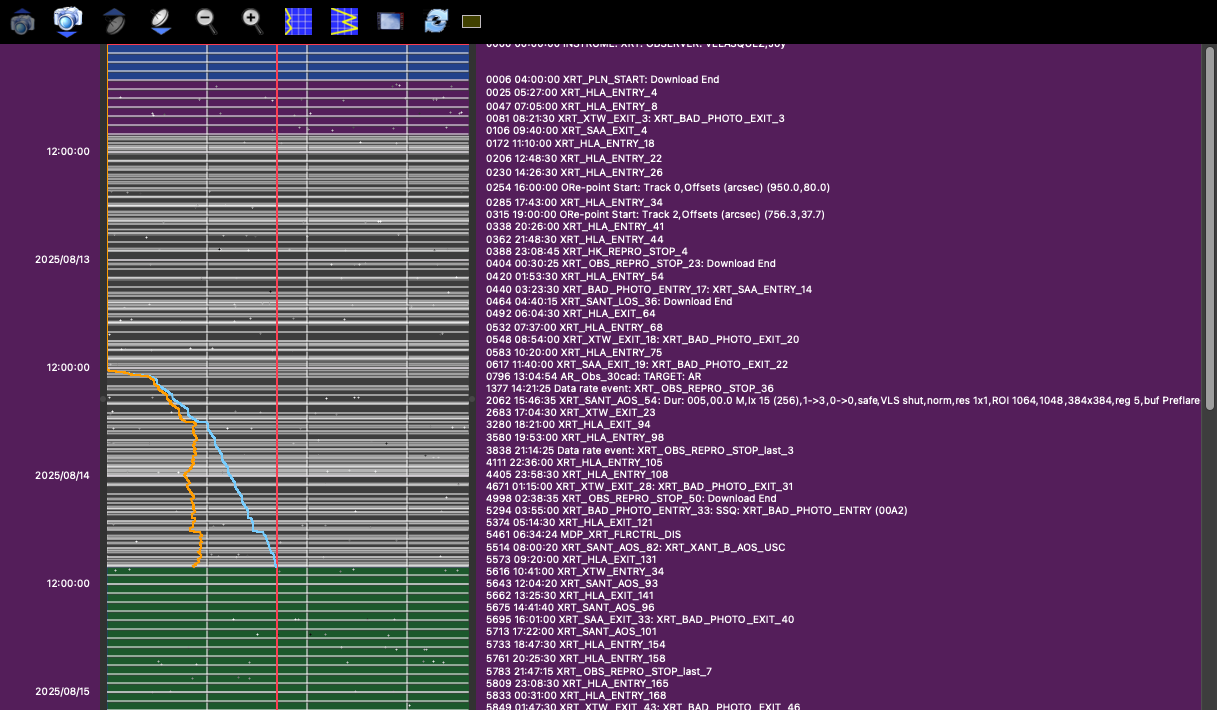
Task: Select the 0006 XRT_PLN_START Download End entry
Action: 602,79
